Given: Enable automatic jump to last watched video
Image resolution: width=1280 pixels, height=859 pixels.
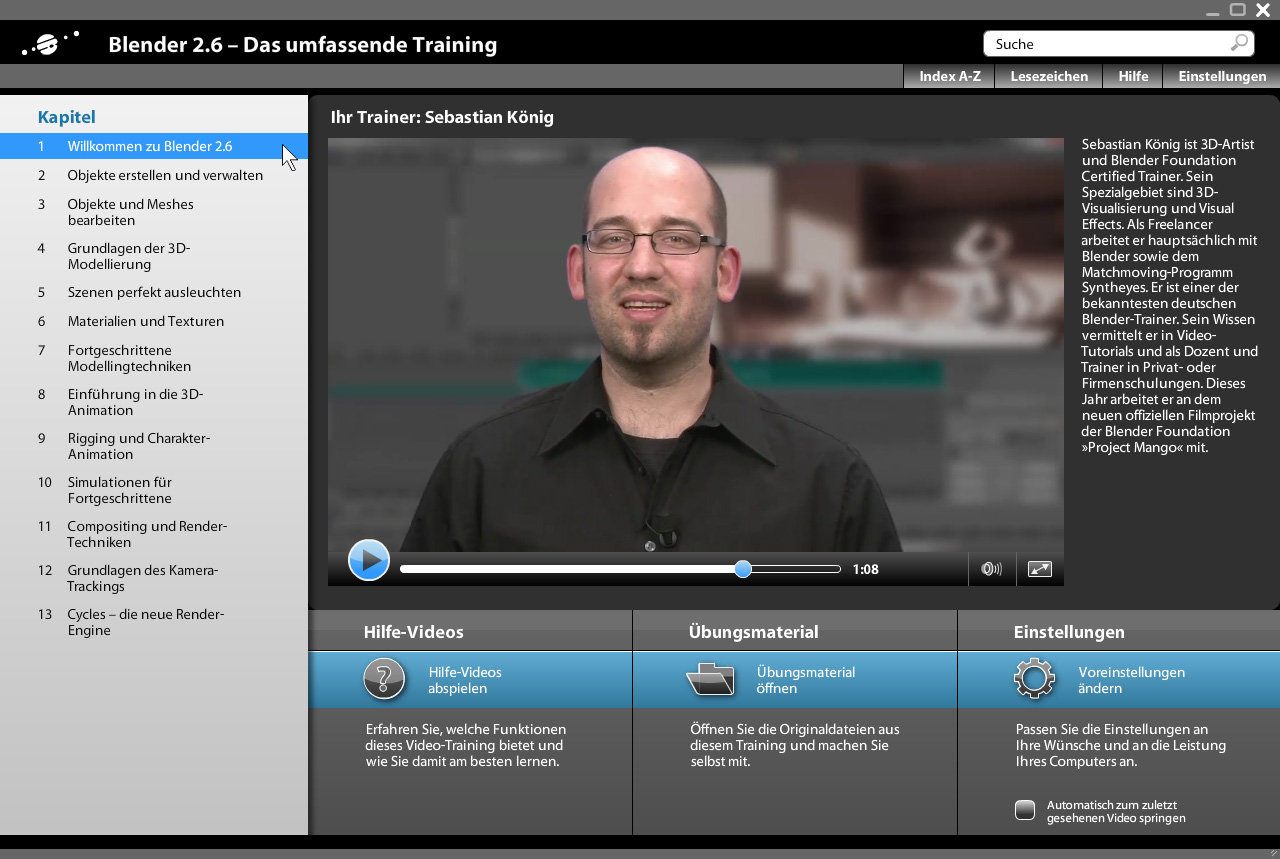Looking at the screenshot, I should tap(1024, 811).
